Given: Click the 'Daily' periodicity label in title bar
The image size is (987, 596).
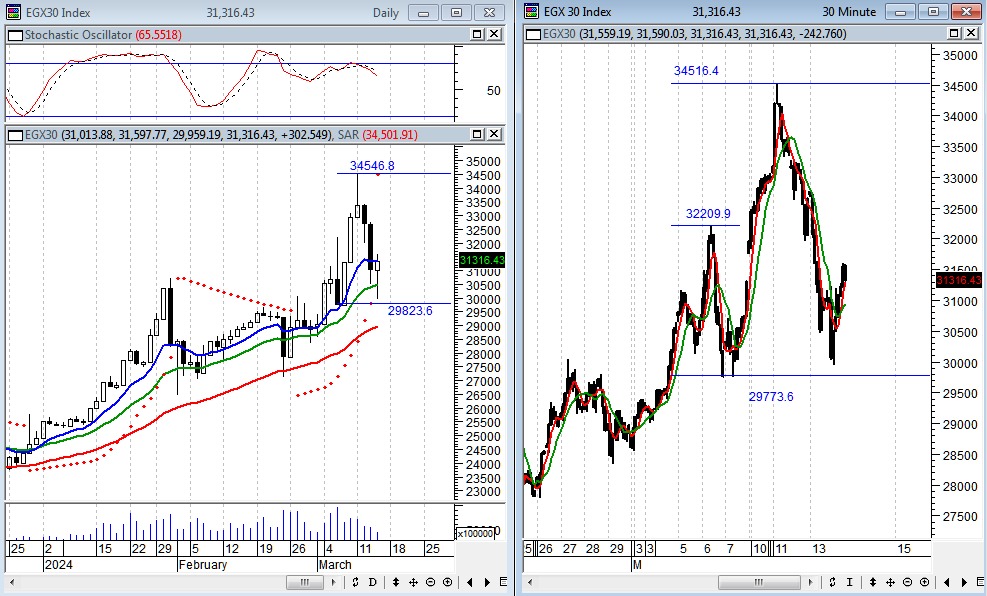Looking at the screenshot, I should 385,12.
